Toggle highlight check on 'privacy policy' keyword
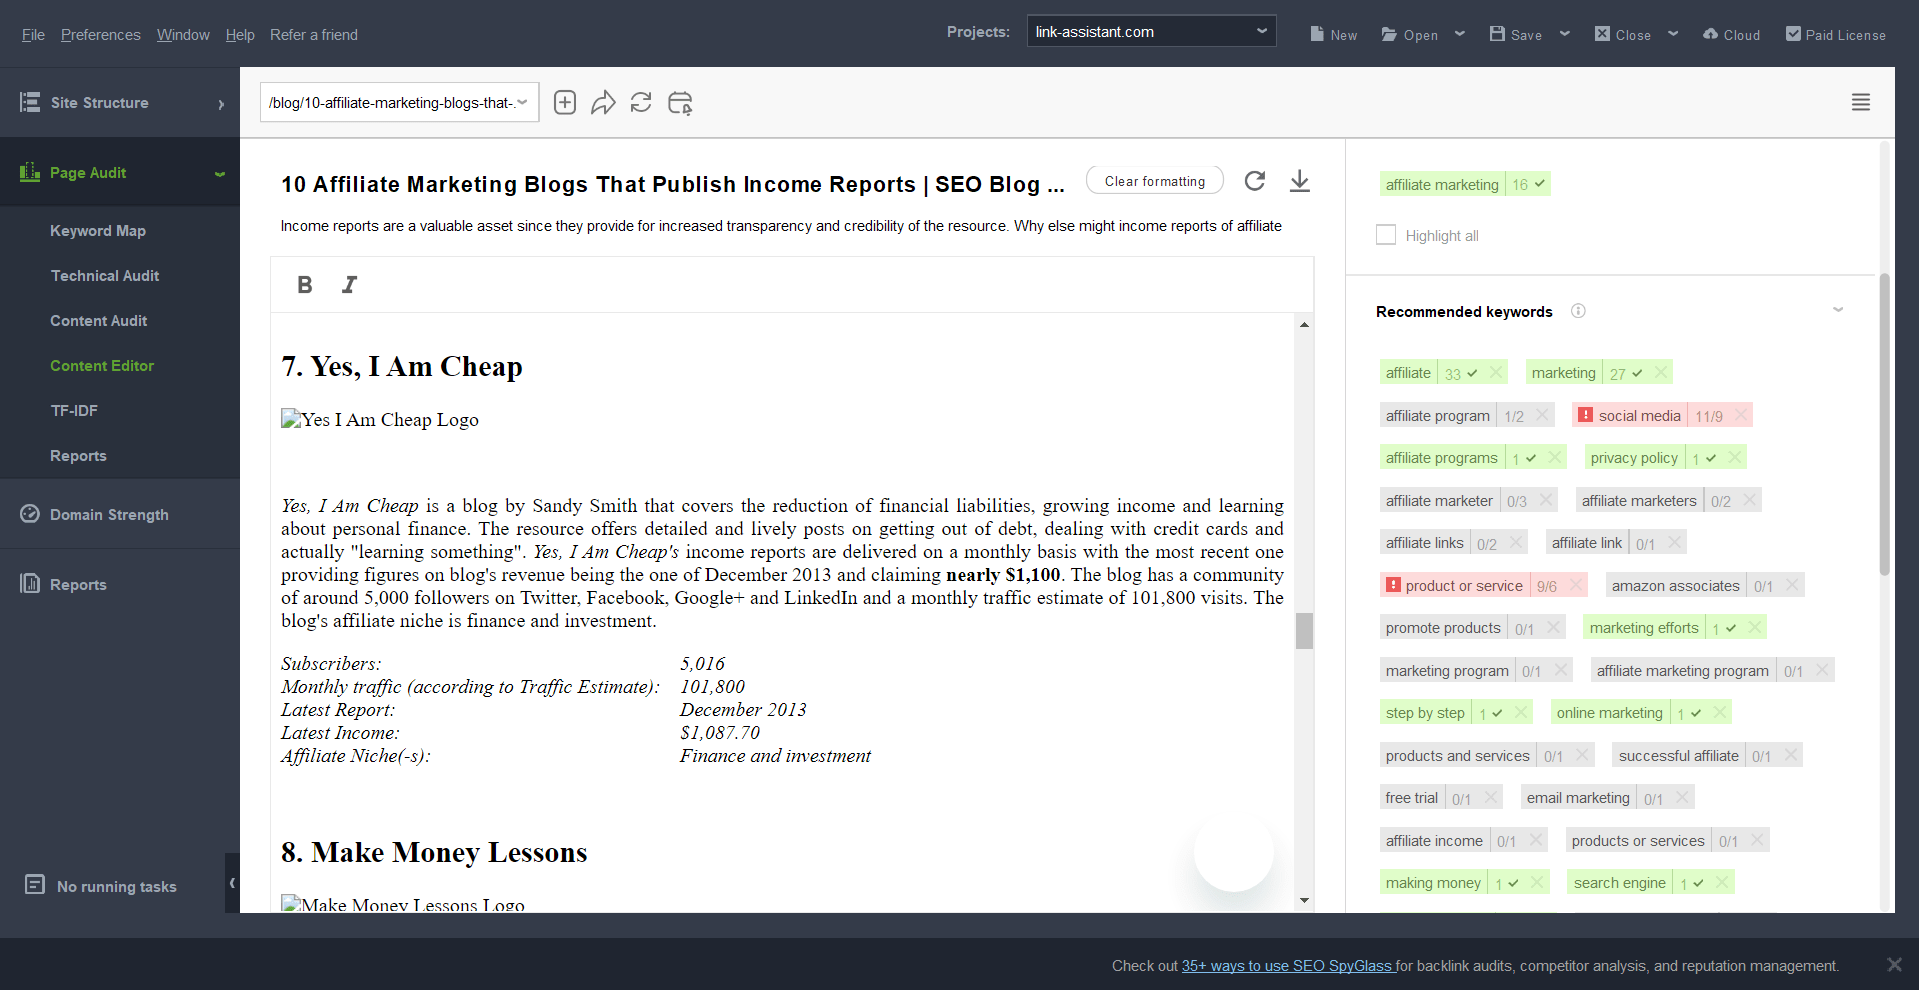Image resolution: width=1920 pixels, height=991 pixels. (x=1711, y=458)
